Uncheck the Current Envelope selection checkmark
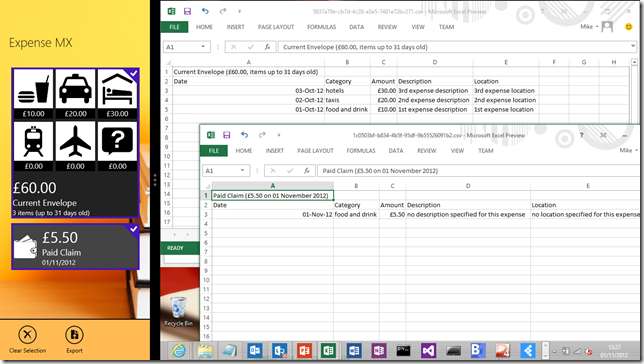 tap(133, 74)
